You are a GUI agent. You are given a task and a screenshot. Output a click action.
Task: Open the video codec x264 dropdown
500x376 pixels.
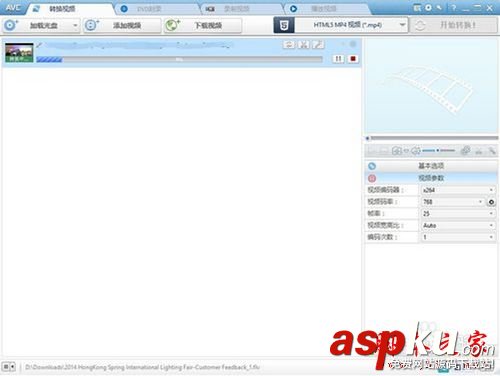pos(458,190)
